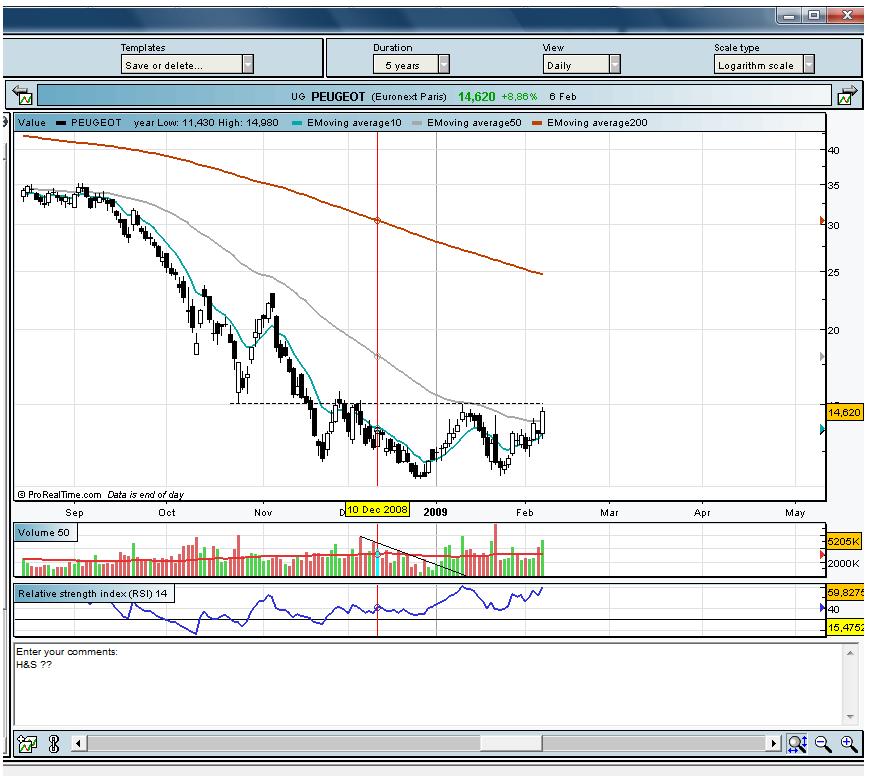
Task: Click the figure-eight icon in bottom toolbar
Action: [53, 743]
